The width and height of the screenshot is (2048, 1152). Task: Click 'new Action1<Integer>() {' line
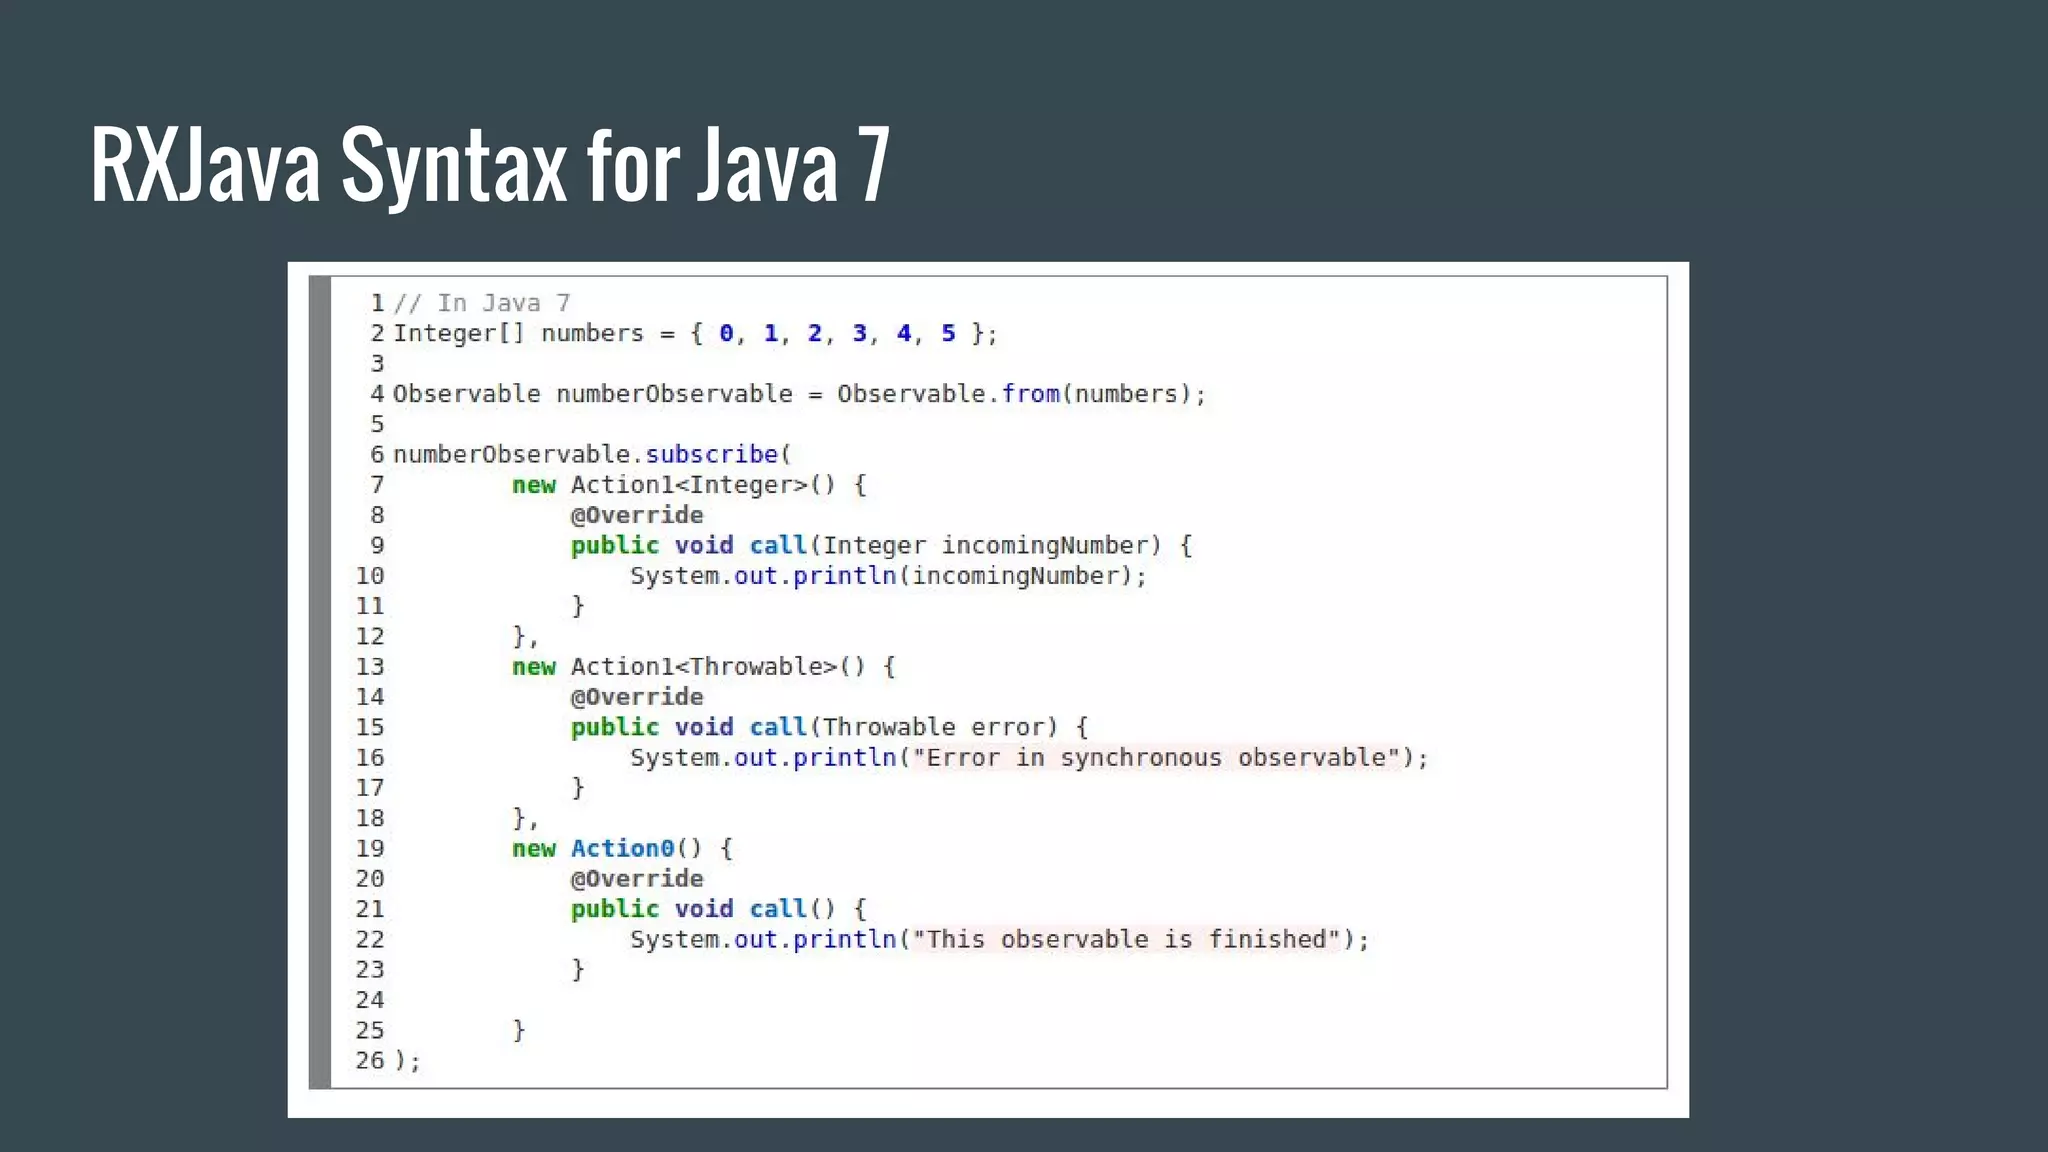689,485
